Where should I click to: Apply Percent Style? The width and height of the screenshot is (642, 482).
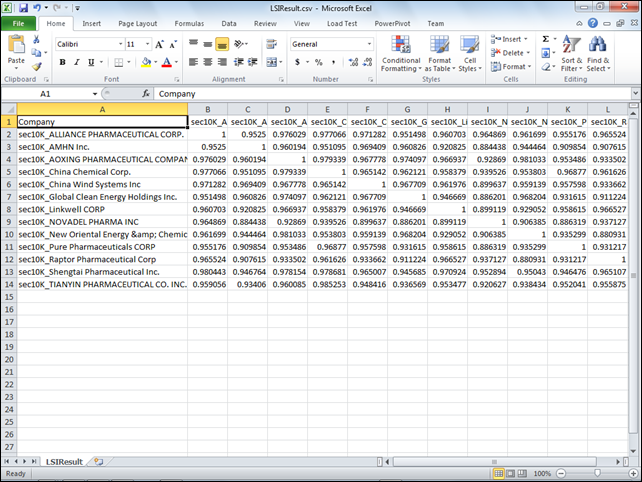click(319, 62)
